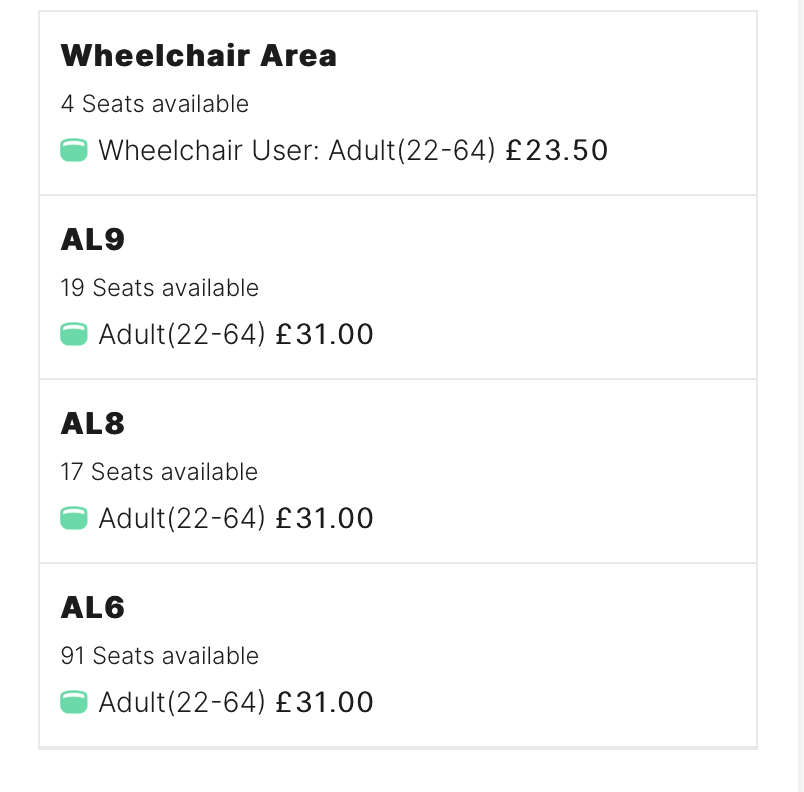This screenshot has width=804, height=792.
Task: Click the £31.00 price in AL9 row
Action: (x=325, y=334)
